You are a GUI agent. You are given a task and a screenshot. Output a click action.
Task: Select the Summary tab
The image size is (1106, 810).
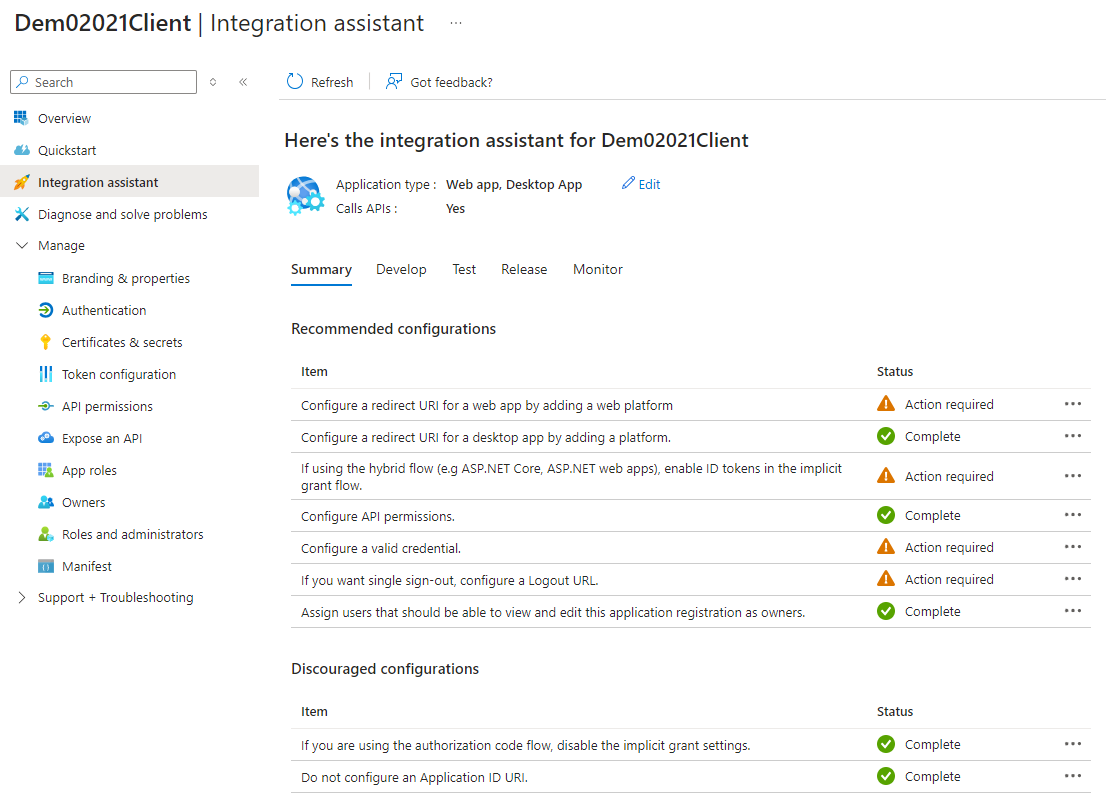pyautogui.click(x=321, y=270)
